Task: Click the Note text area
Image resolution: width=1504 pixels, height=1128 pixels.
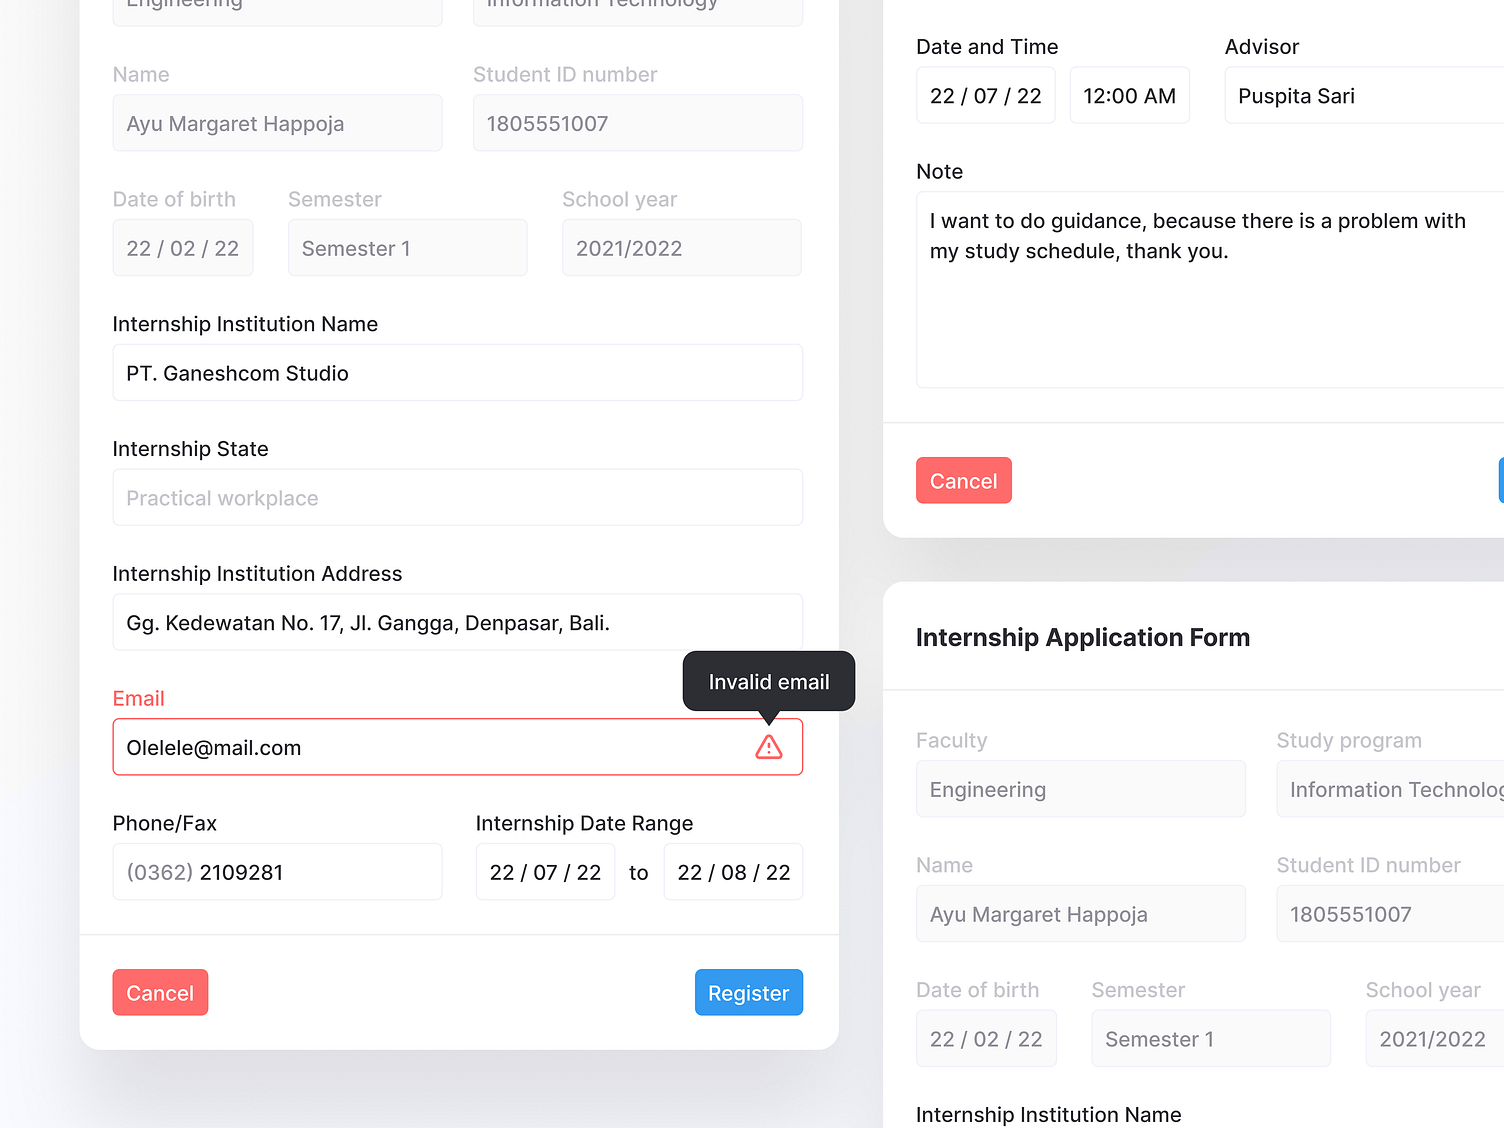Action: click(x=1200, y=290)
